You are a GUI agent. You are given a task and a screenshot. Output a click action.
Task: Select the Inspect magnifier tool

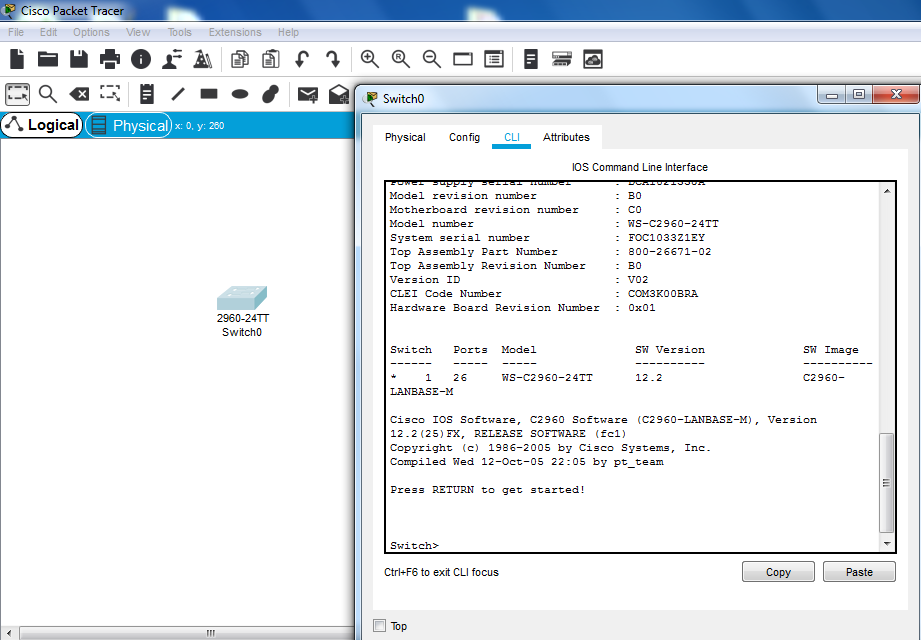[x=48, y=94]
